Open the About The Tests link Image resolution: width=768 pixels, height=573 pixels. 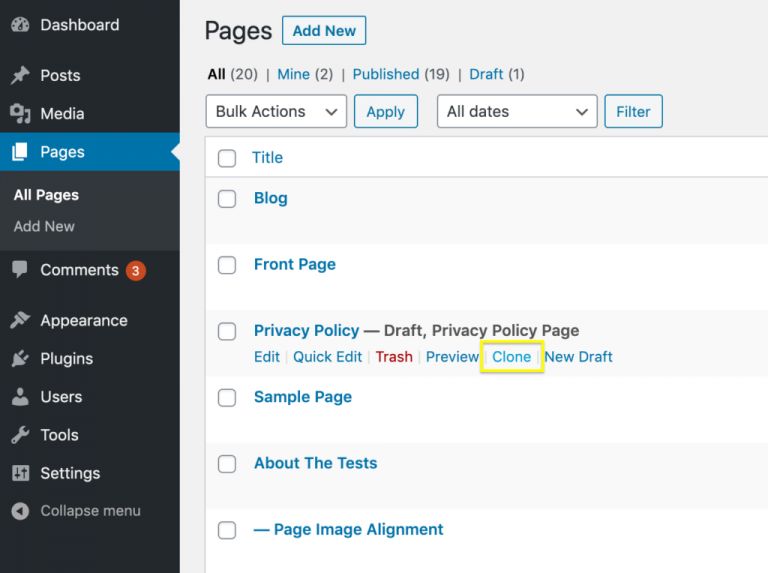315,463
